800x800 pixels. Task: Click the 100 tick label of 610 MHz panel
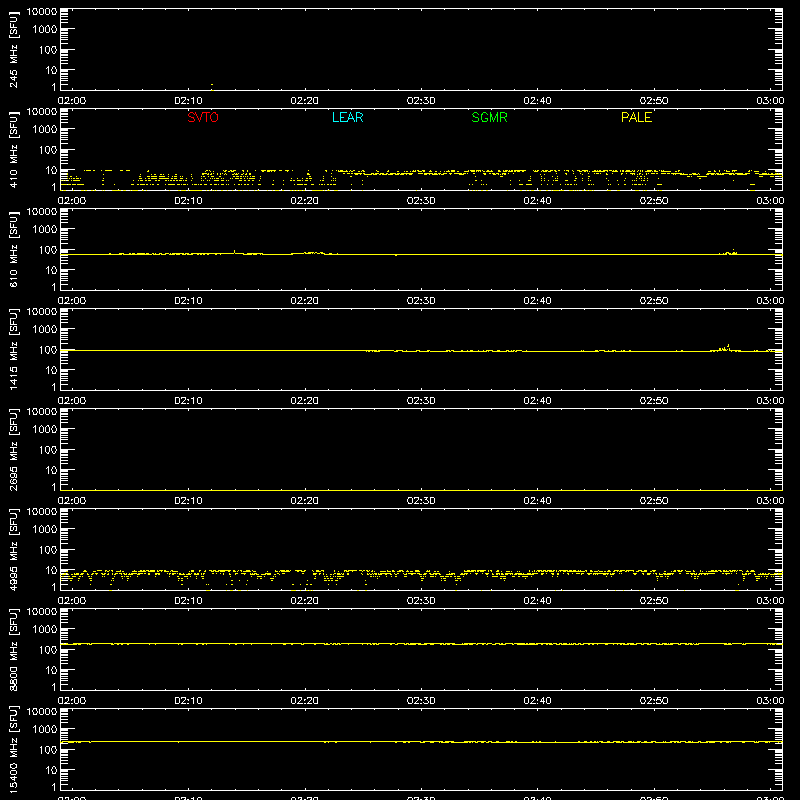pos(48,250)
